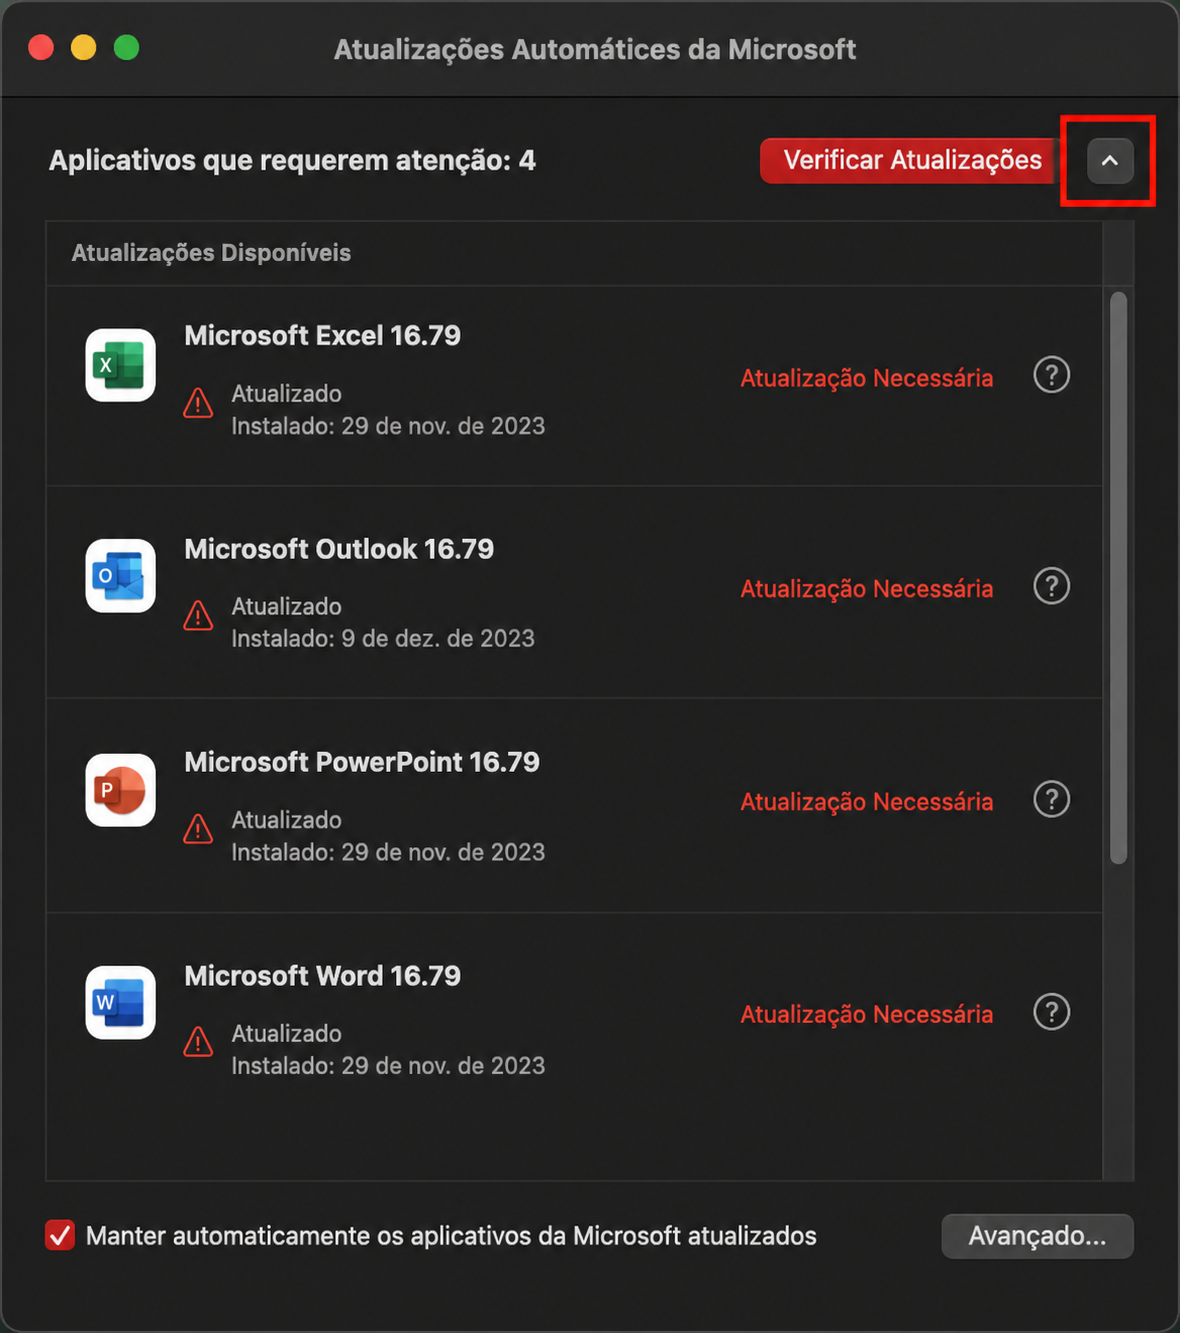Image resolution: width=1180 pixels, height=1333 pixels.
Task: Click Aplicativos que requerem atenção: 4 text
Action: [x=292, y=161]
